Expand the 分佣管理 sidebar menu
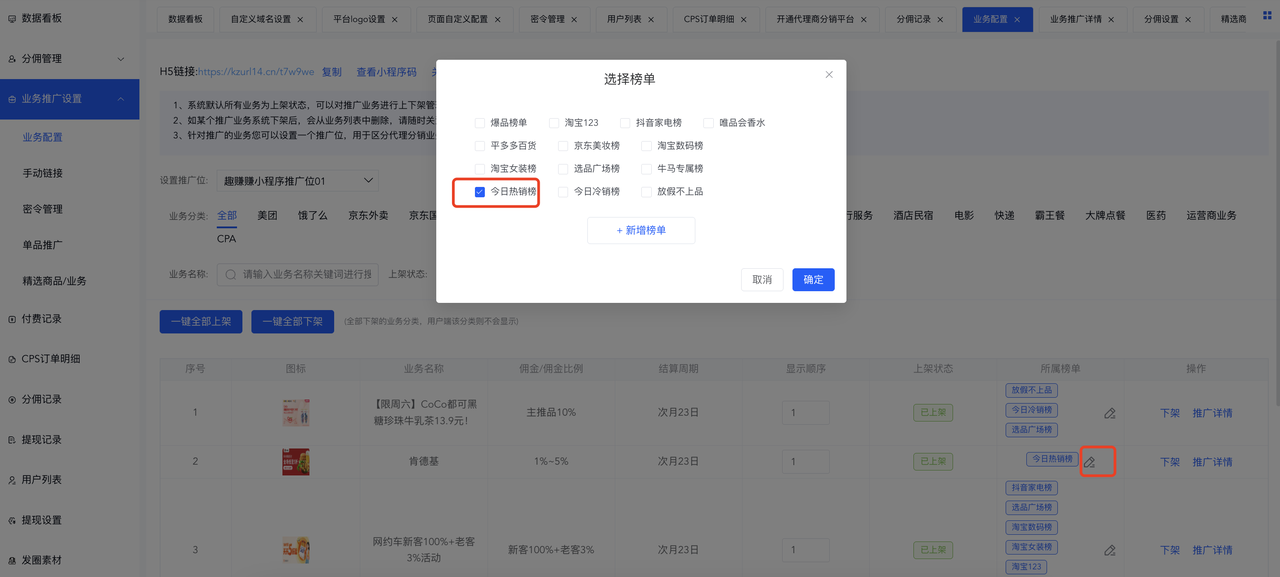Screen dimensions: 1280x577 coord(120,59)
